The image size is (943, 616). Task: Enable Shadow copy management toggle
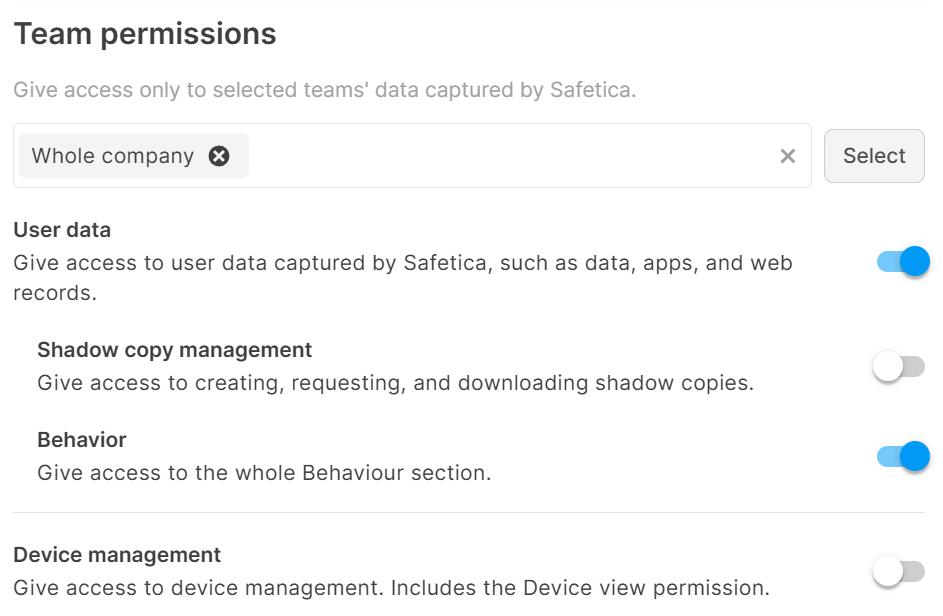pyautogui.click(x=900, y=367)
